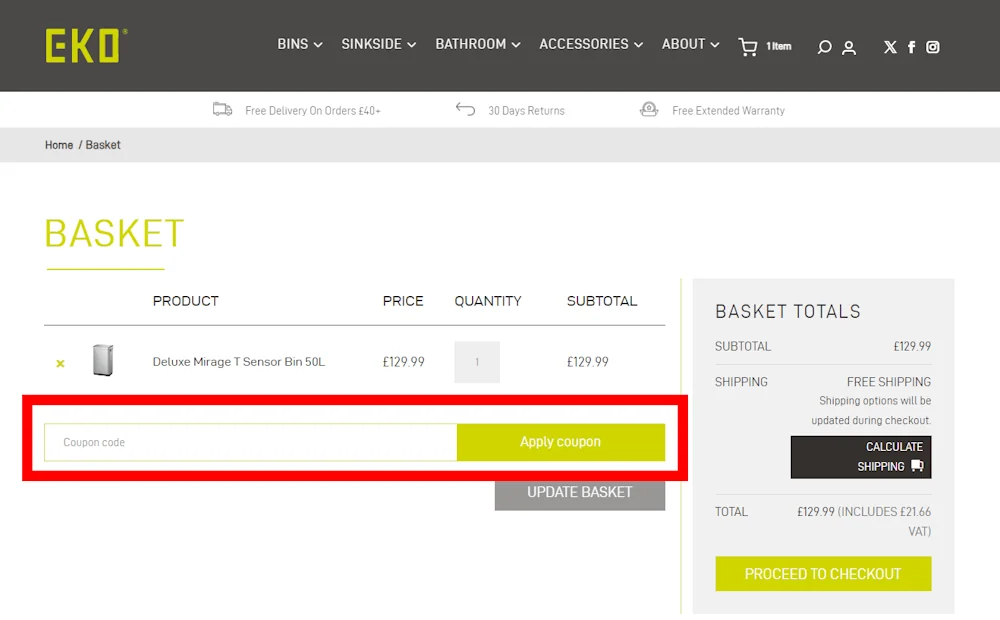This screenshot has width=1000, height=620.
Task: Click the quantity field showing 1
Action: click(x=477, y=362)
